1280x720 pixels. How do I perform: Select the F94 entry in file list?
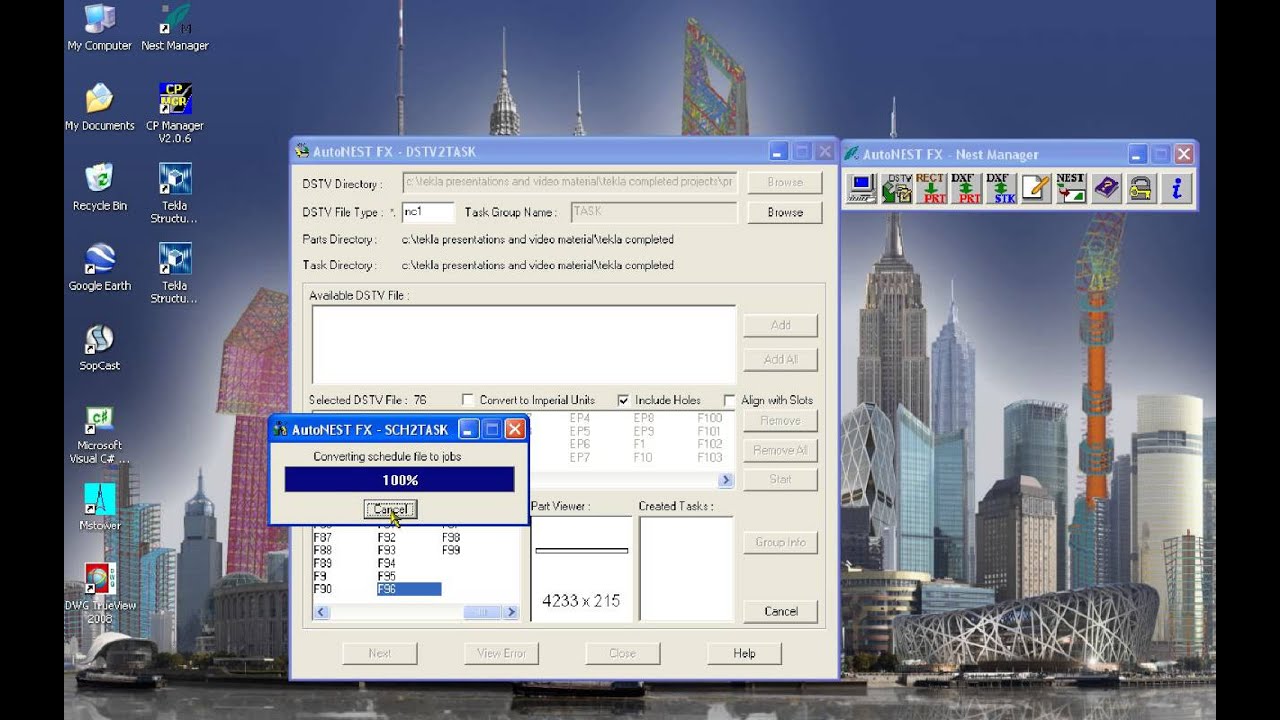386,564
